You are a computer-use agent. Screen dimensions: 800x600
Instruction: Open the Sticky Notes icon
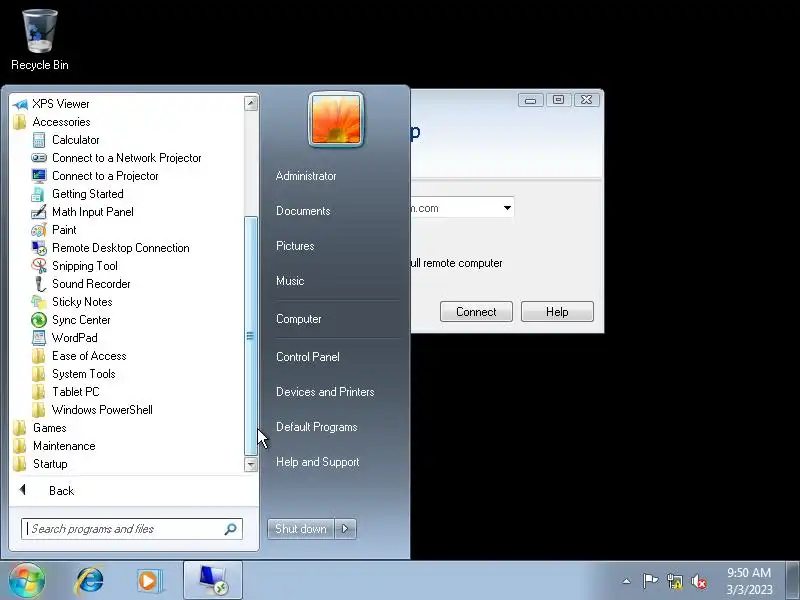[39, 302]
